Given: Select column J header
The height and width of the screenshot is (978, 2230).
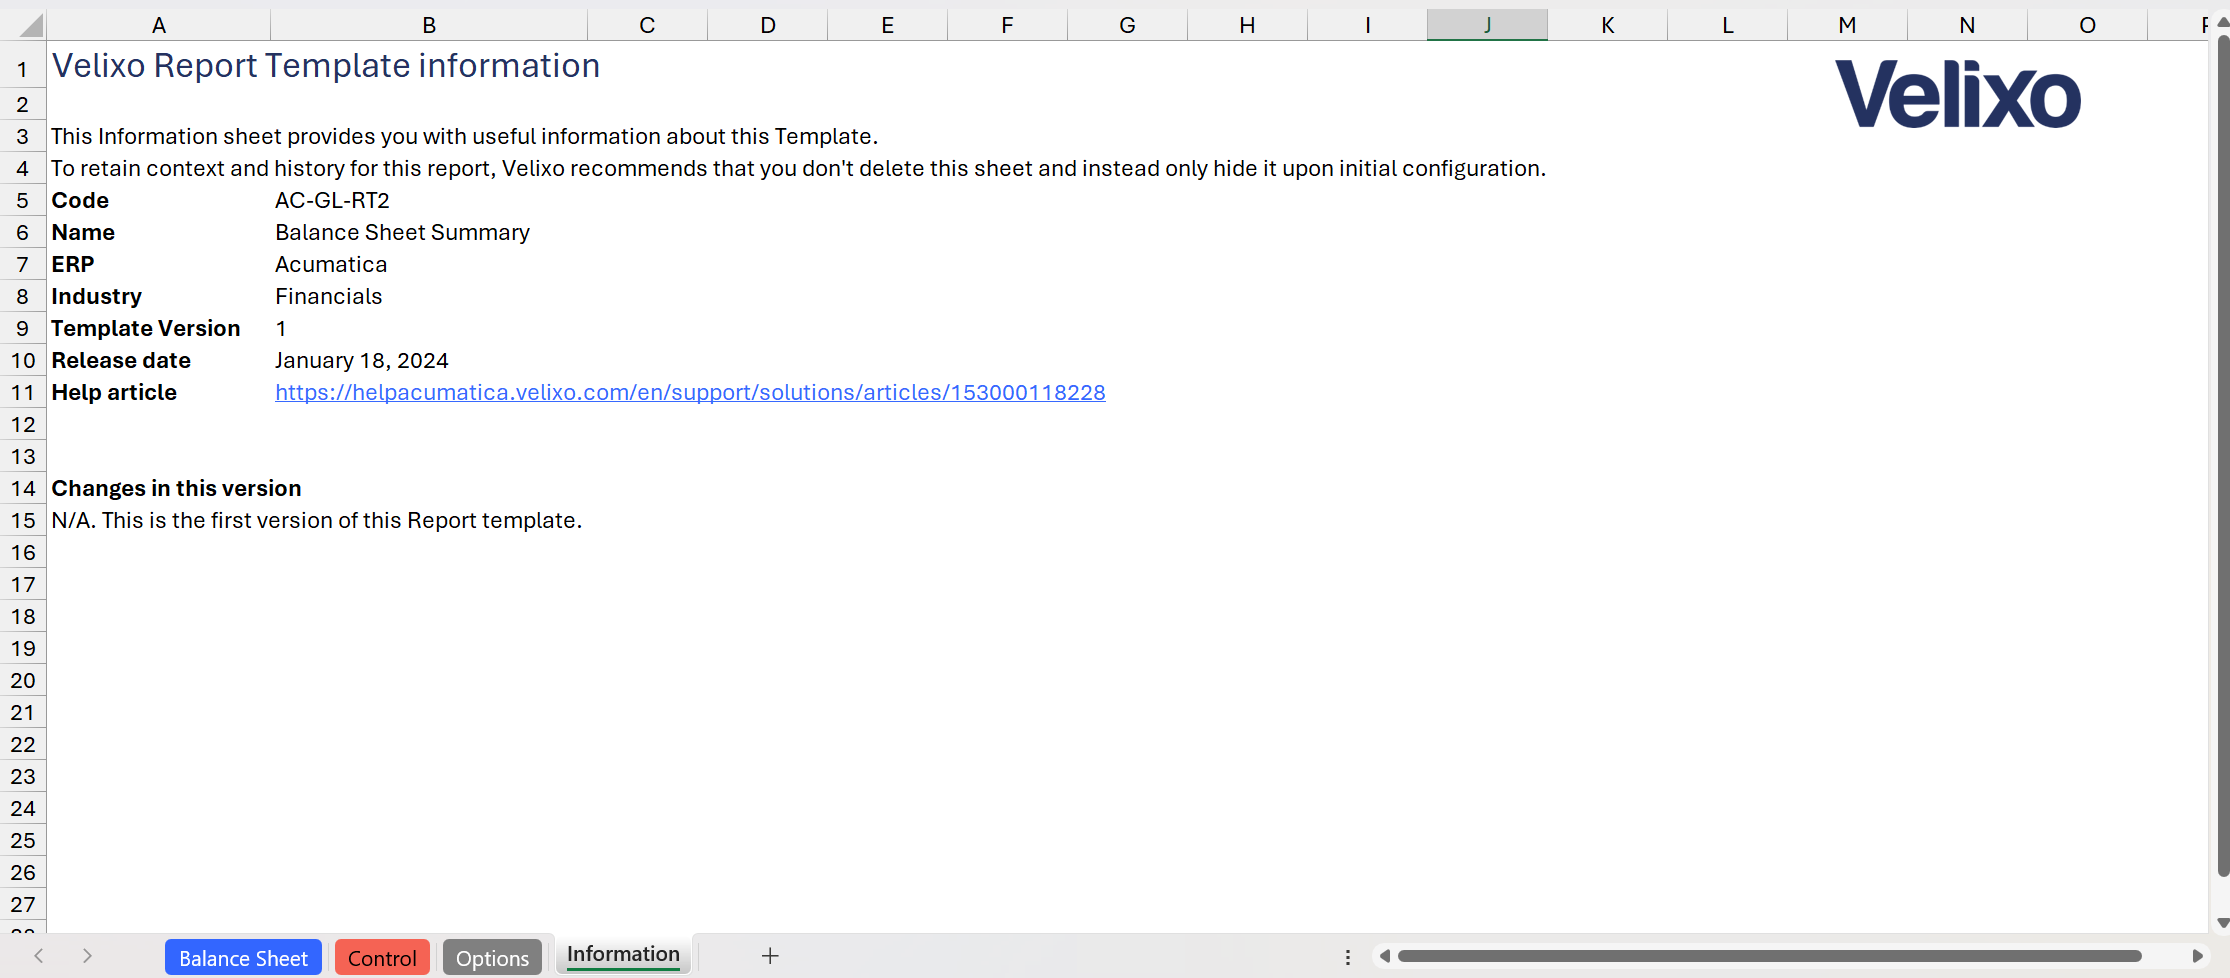Looking at the screenshot, I should [x=1487, y=25].
